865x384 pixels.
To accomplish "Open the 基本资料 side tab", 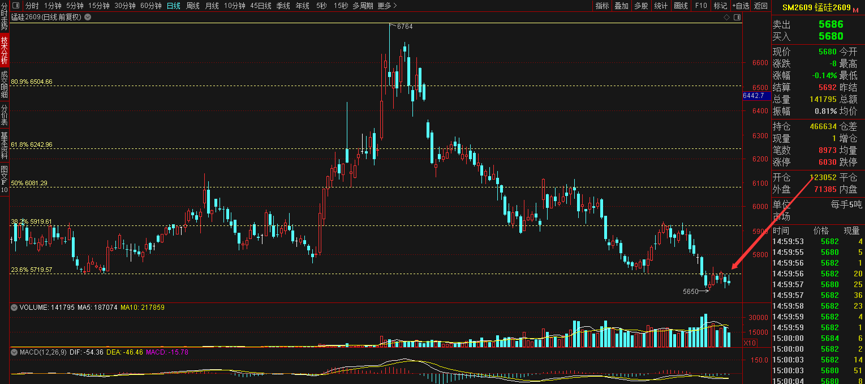I will 4,145.
